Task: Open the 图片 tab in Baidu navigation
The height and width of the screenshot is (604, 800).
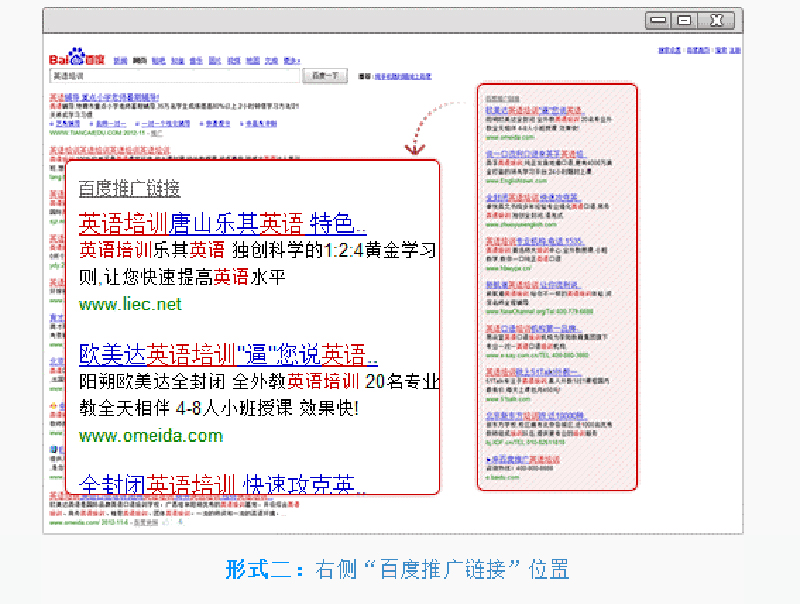Action: (215, 61)
